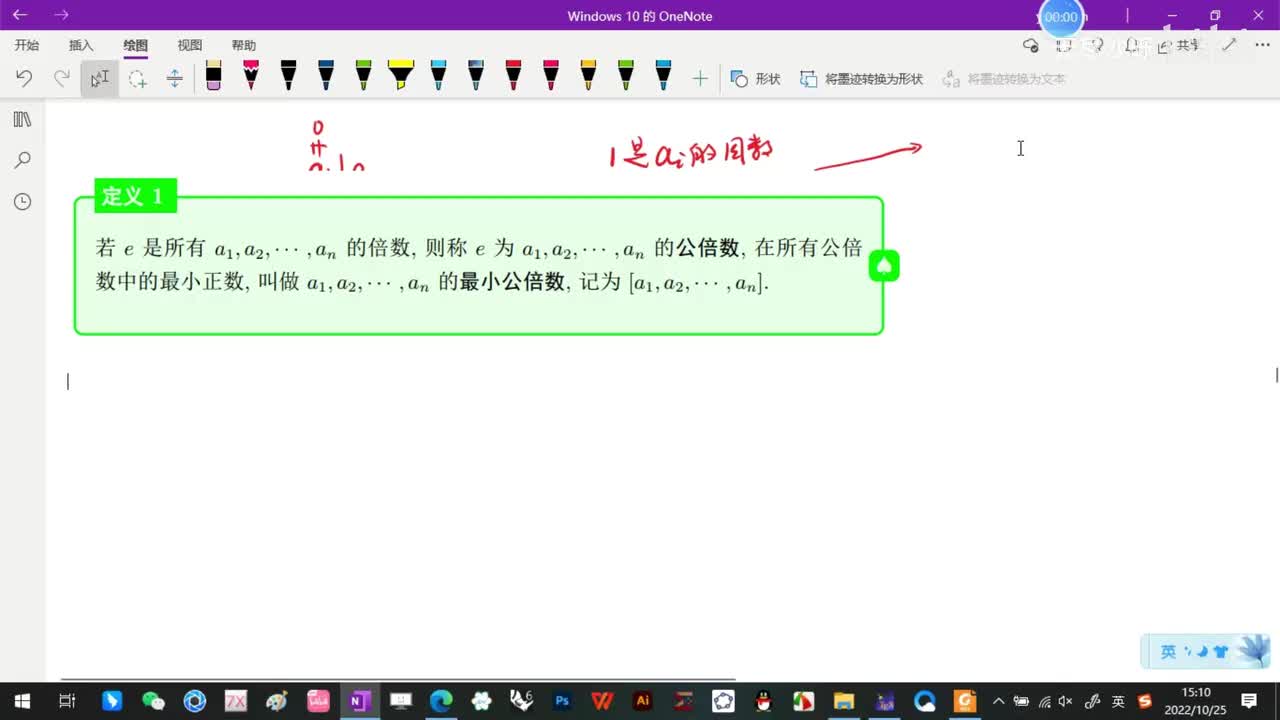Switch input language 英 in system tray
The image size is (1280, 720).
tap(1118, 701)
